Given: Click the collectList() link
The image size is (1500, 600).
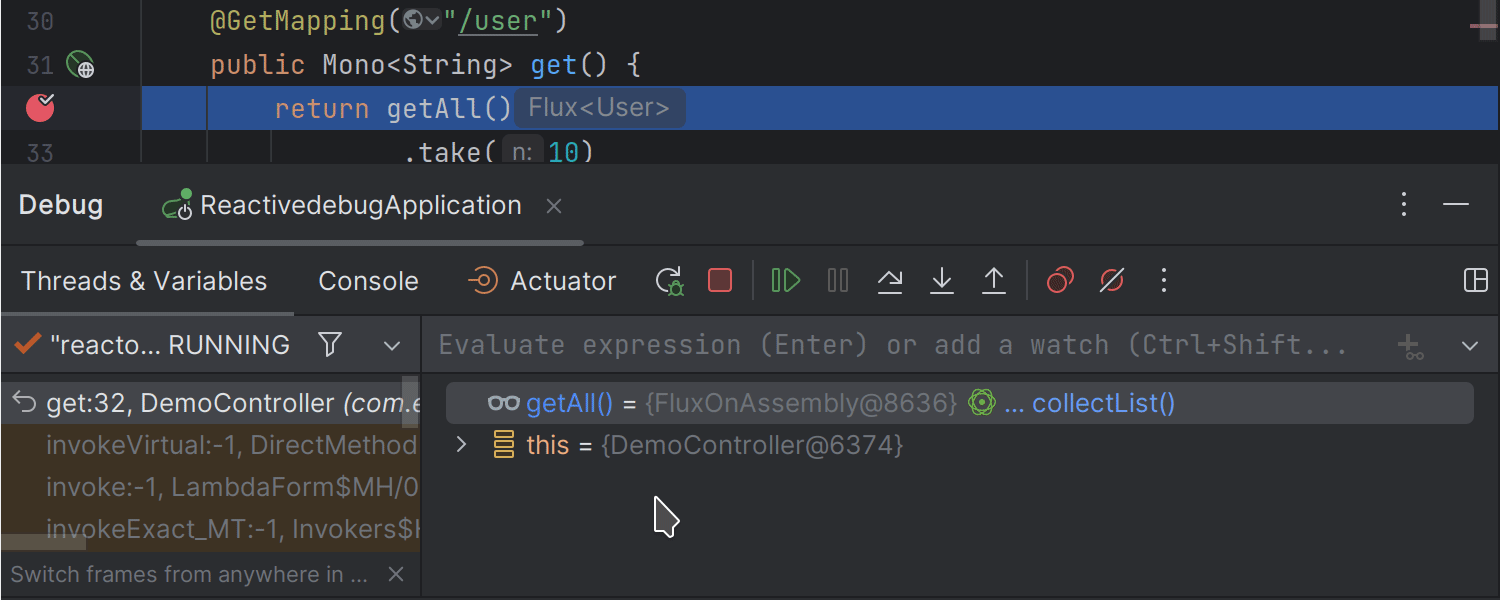Looking at the screenshot, I should tap(1103, 403).
